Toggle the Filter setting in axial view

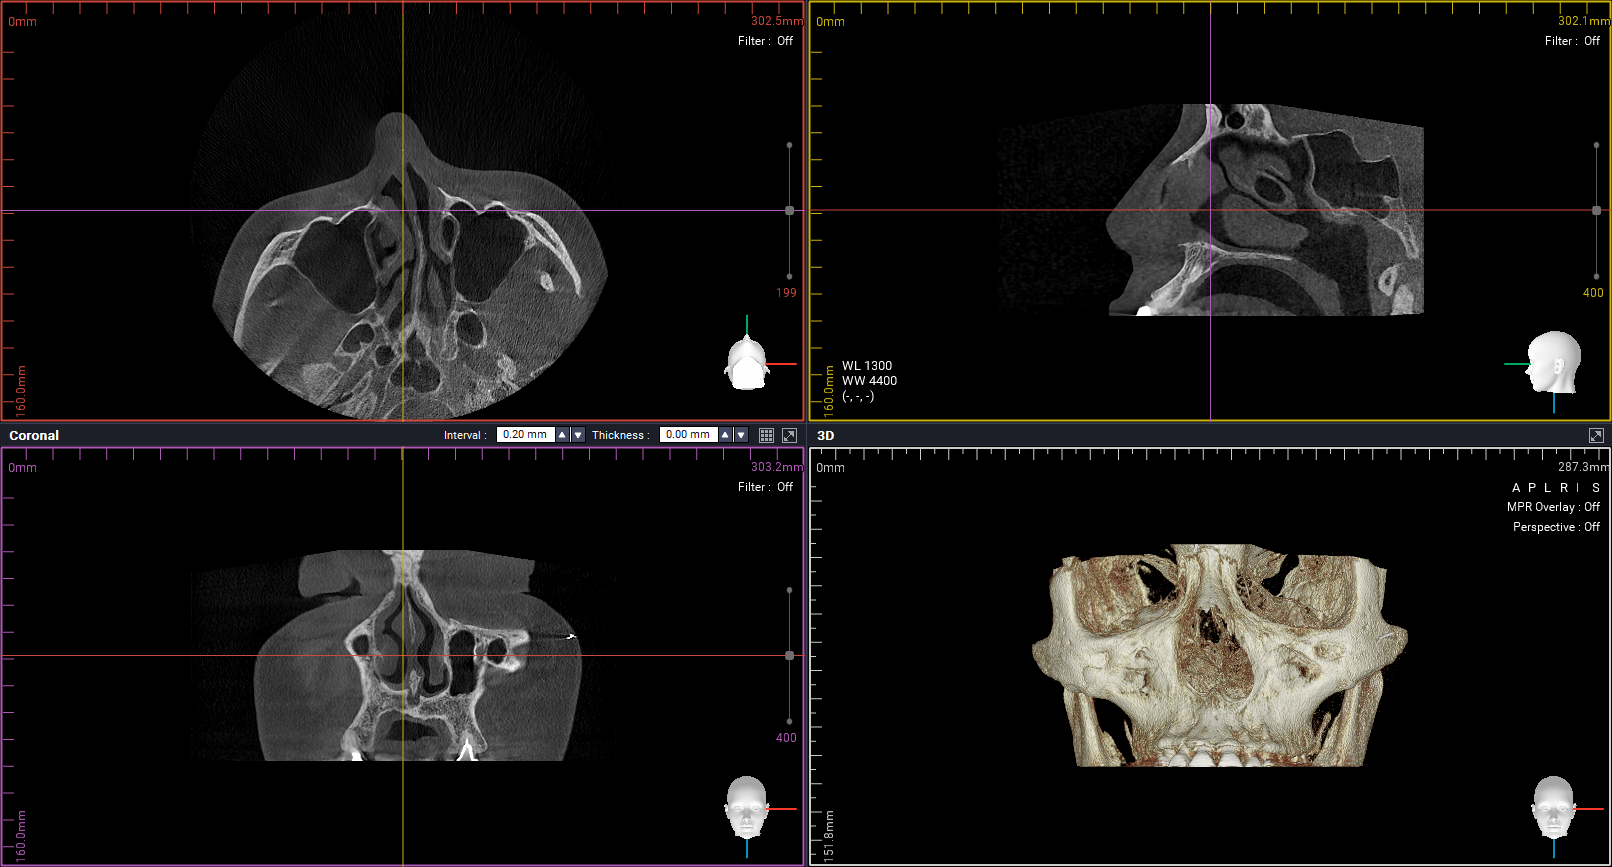[x=765, y=41]
